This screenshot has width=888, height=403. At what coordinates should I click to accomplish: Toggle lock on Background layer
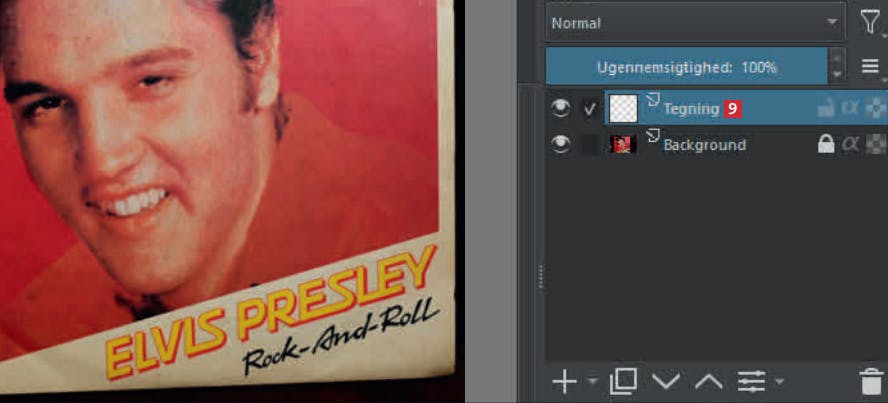click(826, 144)
